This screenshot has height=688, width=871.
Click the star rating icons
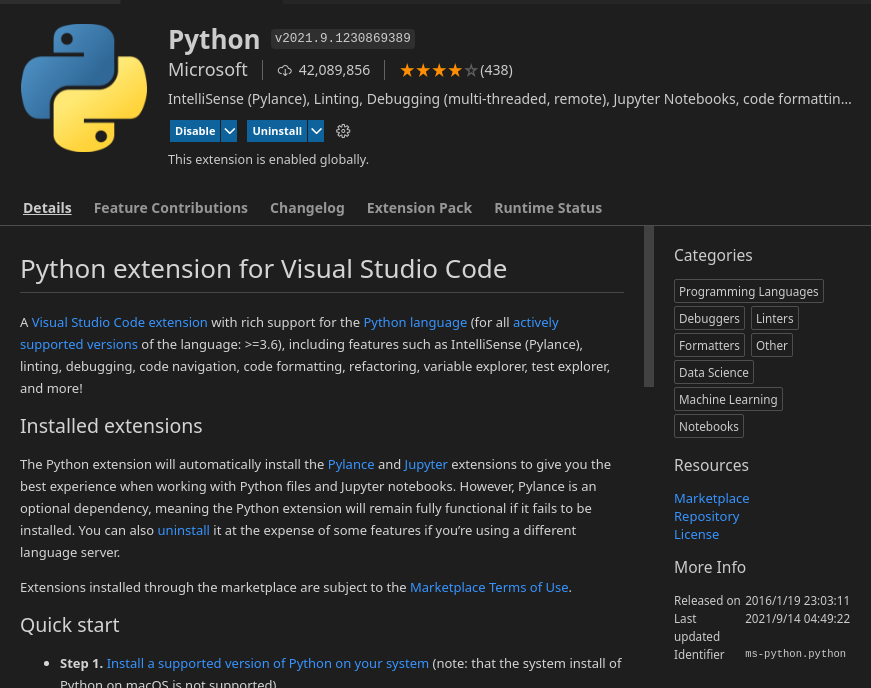pos(438,70)
